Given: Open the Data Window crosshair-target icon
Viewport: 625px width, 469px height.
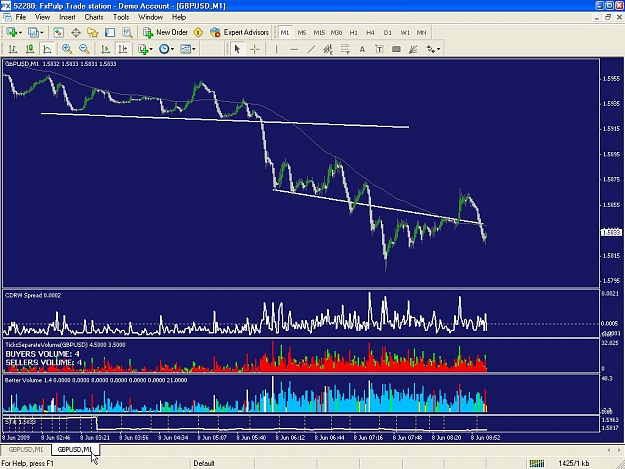Looking at the screenshot, I should point(76,33).
